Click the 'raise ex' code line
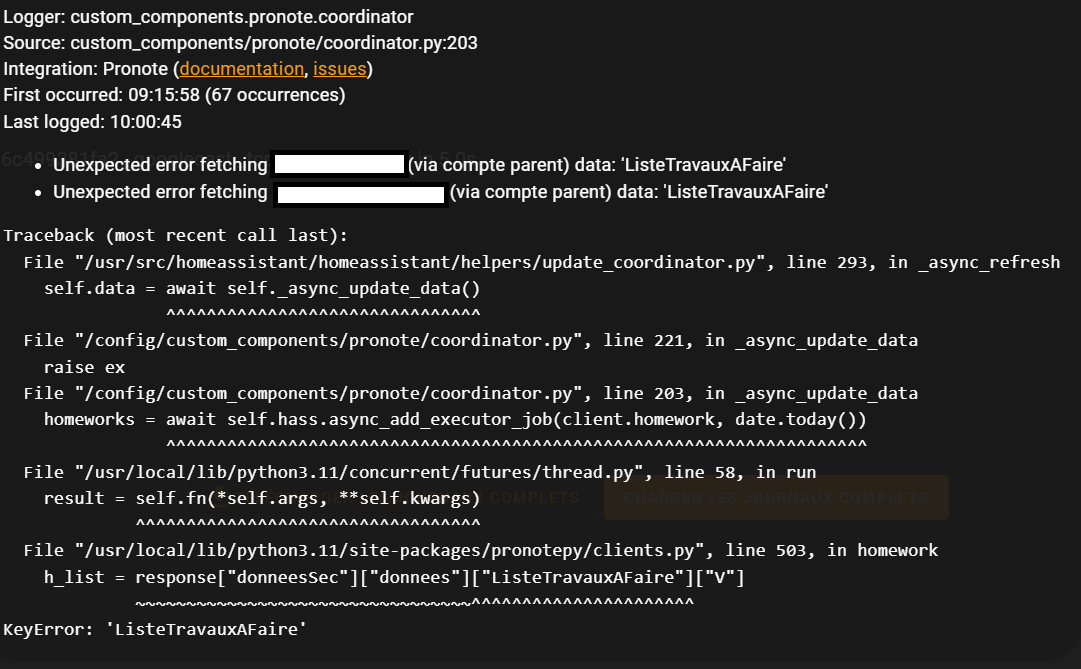 point(84,367)
